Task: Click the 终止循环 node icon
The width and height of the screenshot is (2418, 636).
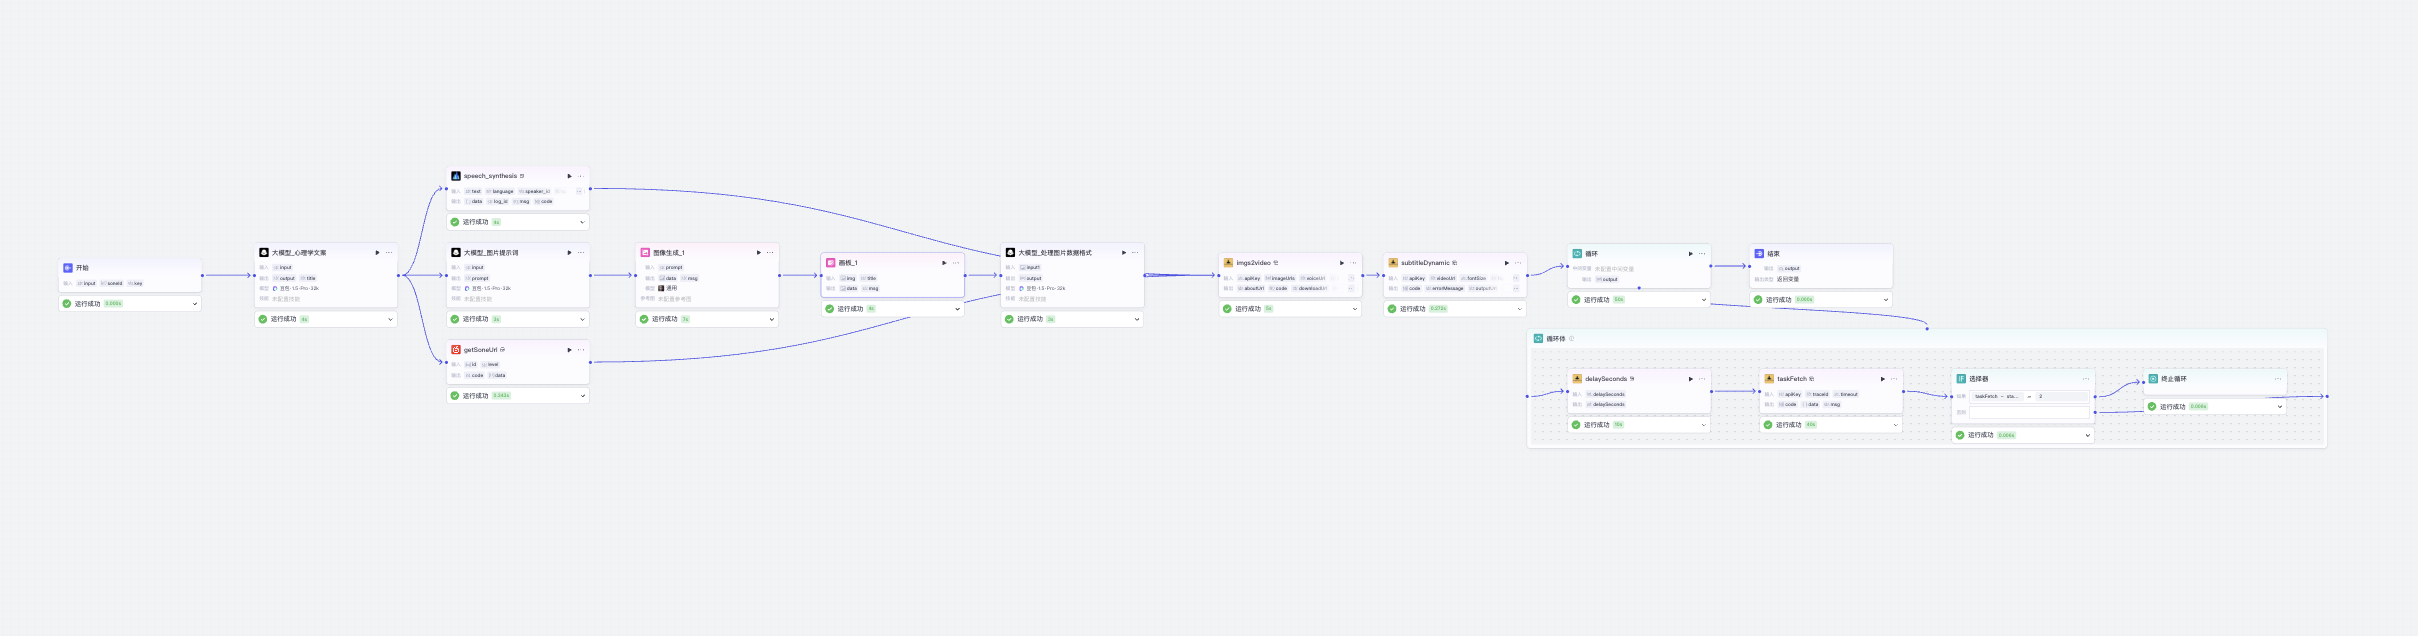Action: (x=2153, y=379)
